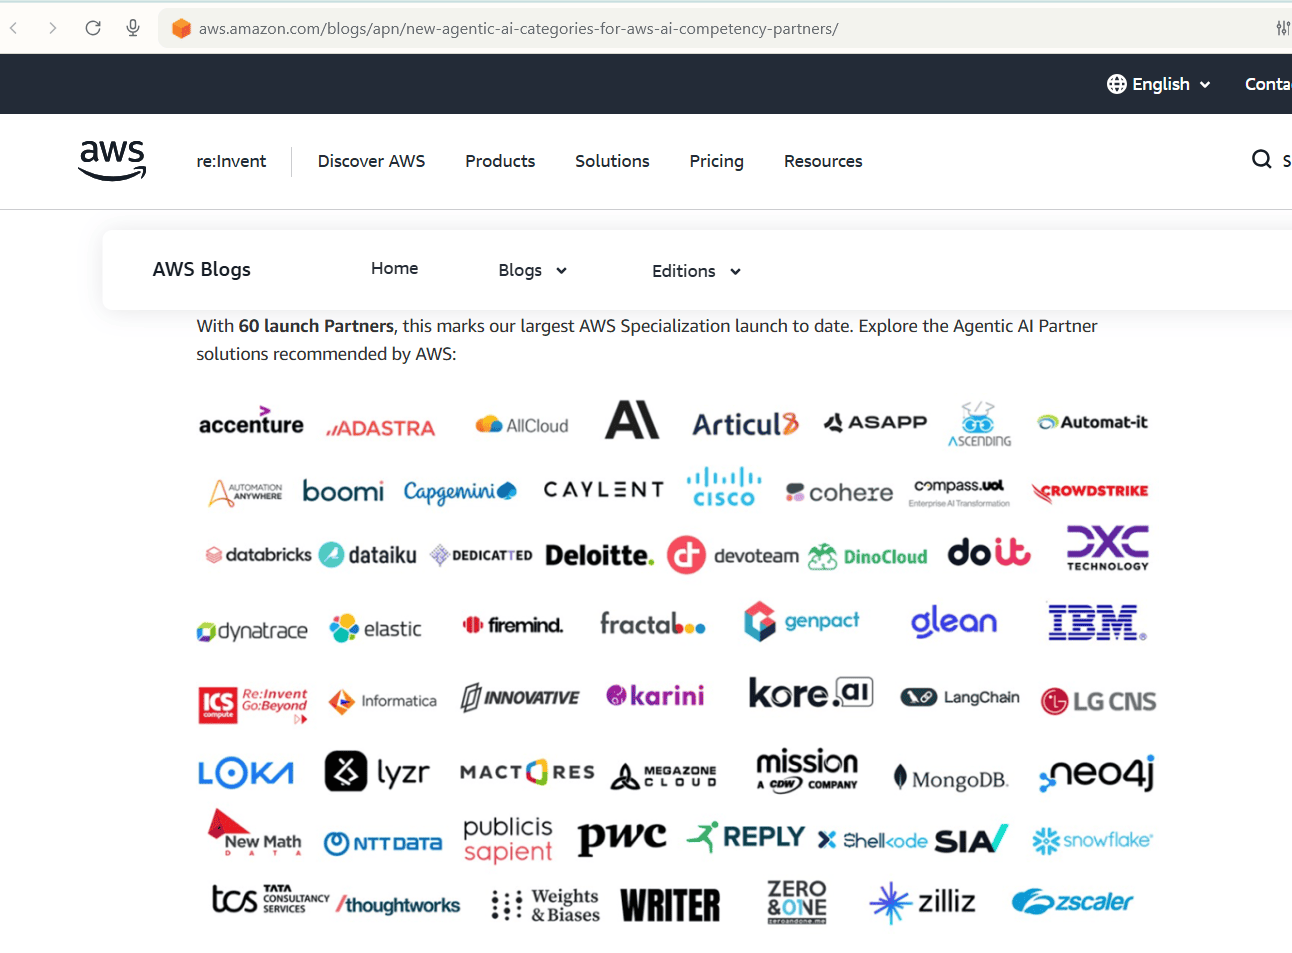Click the WRITER logo

tap(670, 905)
